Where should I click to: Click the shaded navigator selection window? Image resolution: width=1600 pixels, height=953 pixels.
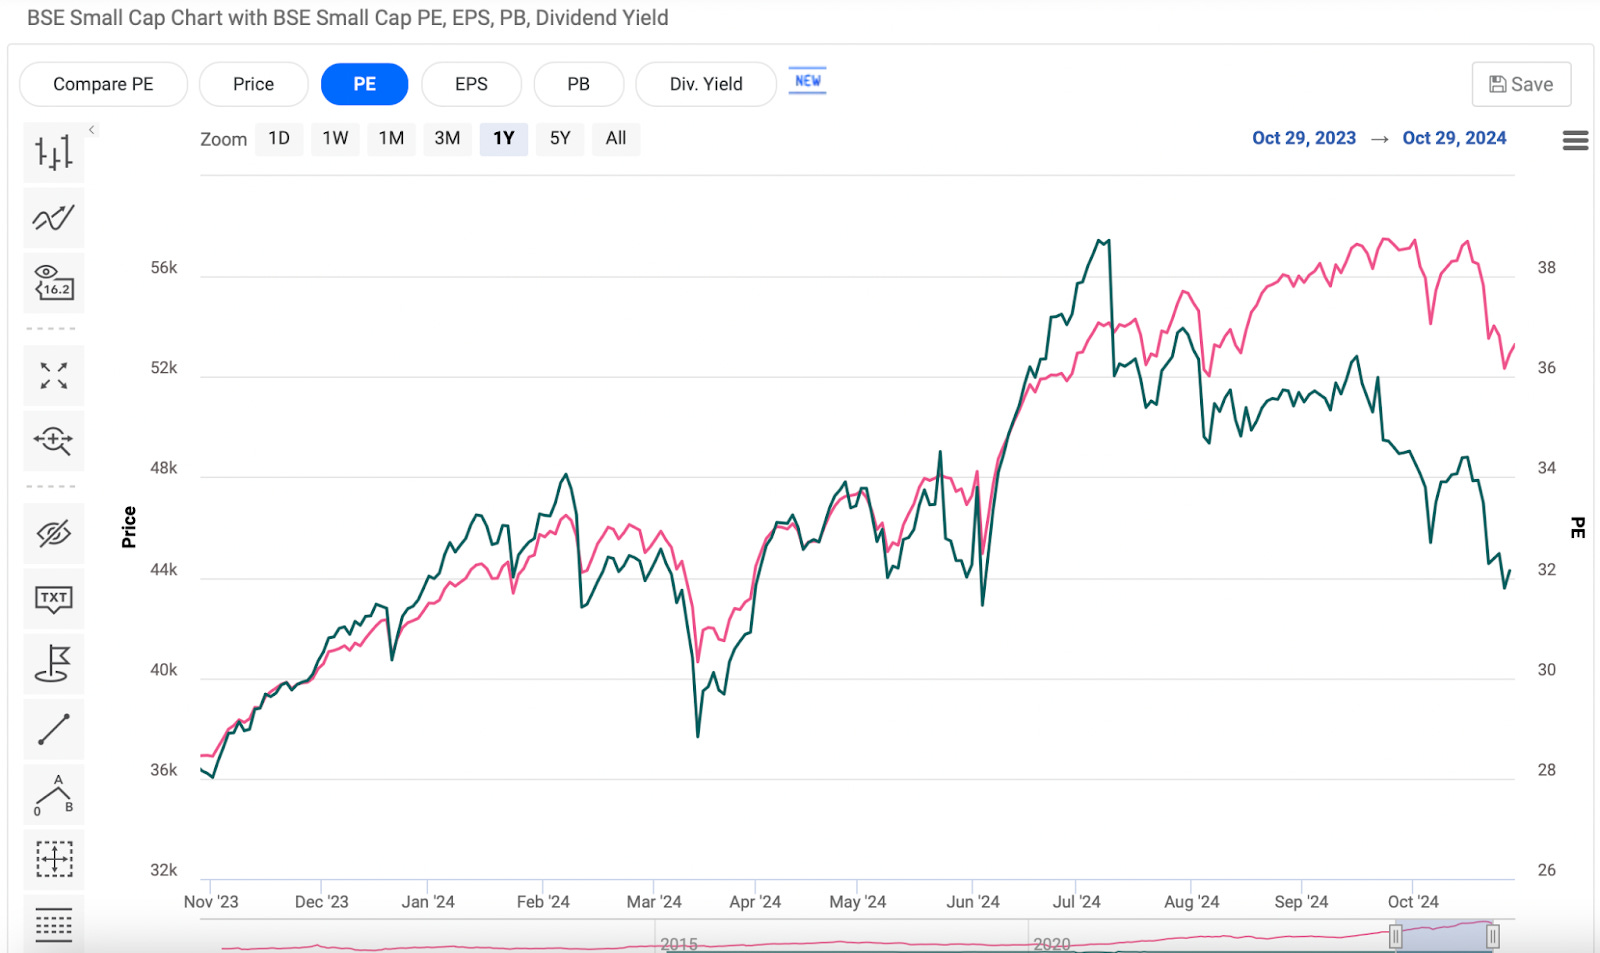point(1444,937)
